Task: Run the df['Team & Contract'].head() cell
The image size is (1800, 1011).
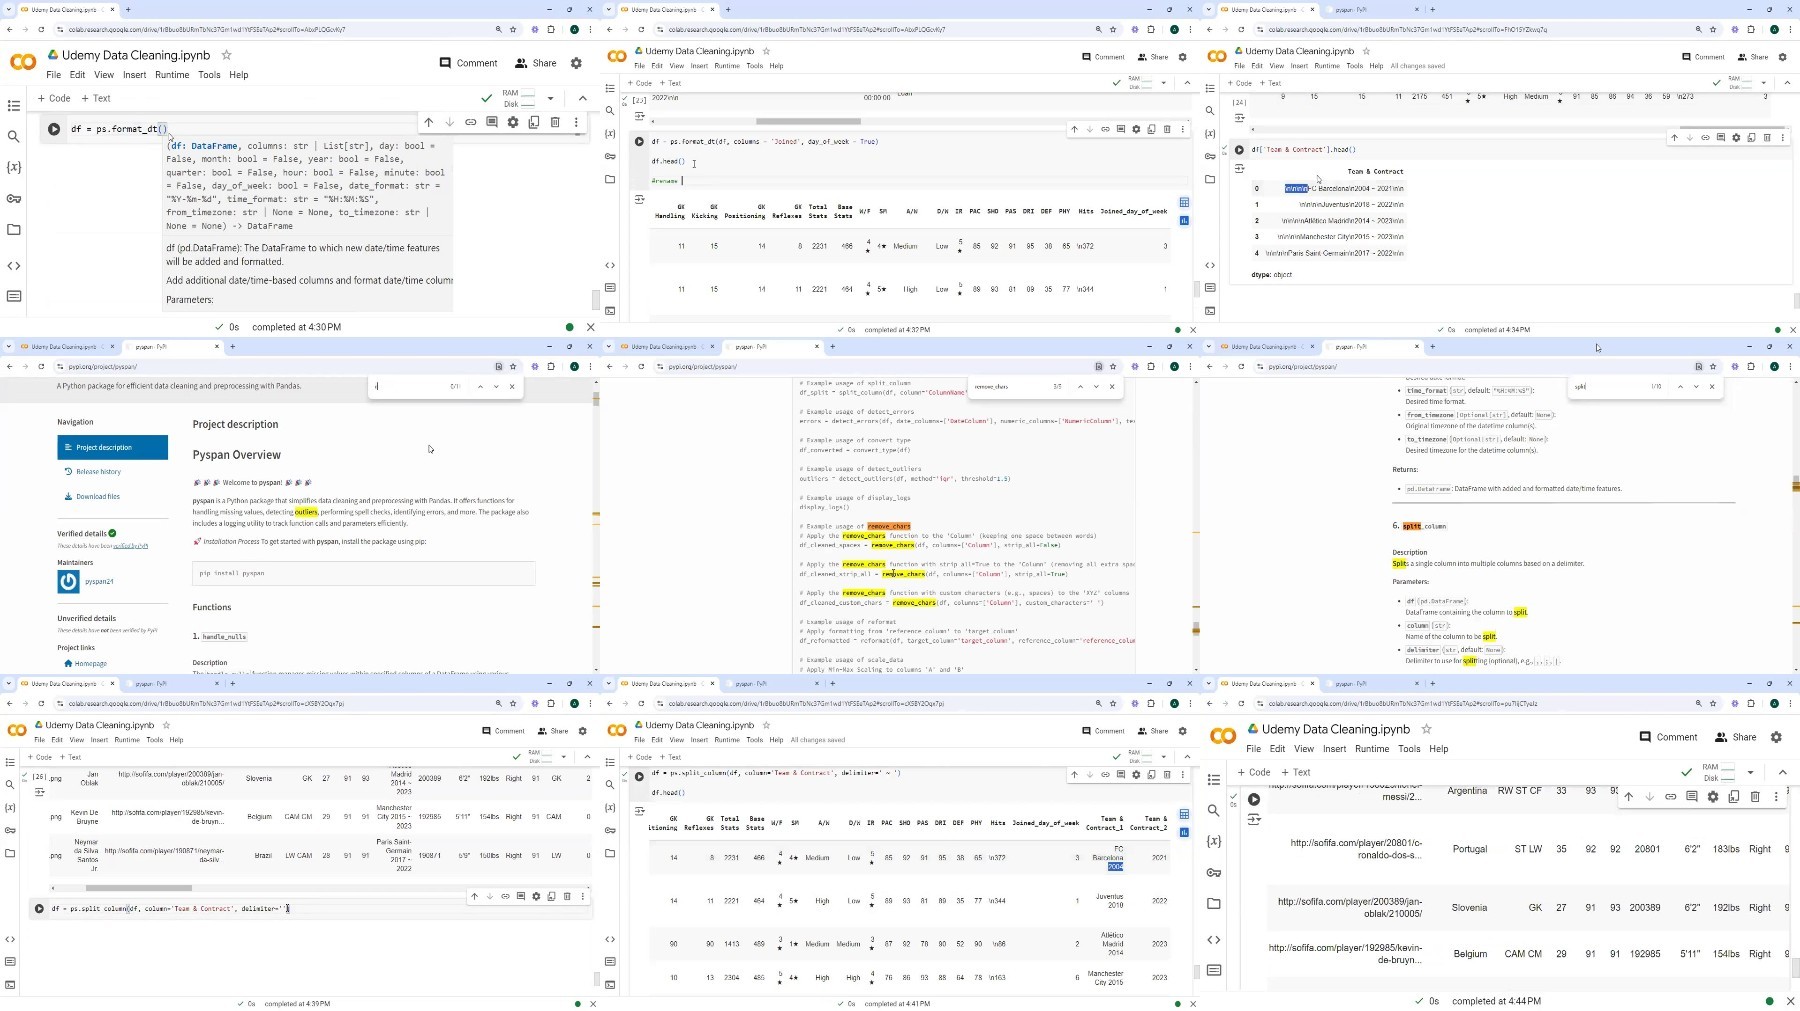Action: [x=1239, y=150]
